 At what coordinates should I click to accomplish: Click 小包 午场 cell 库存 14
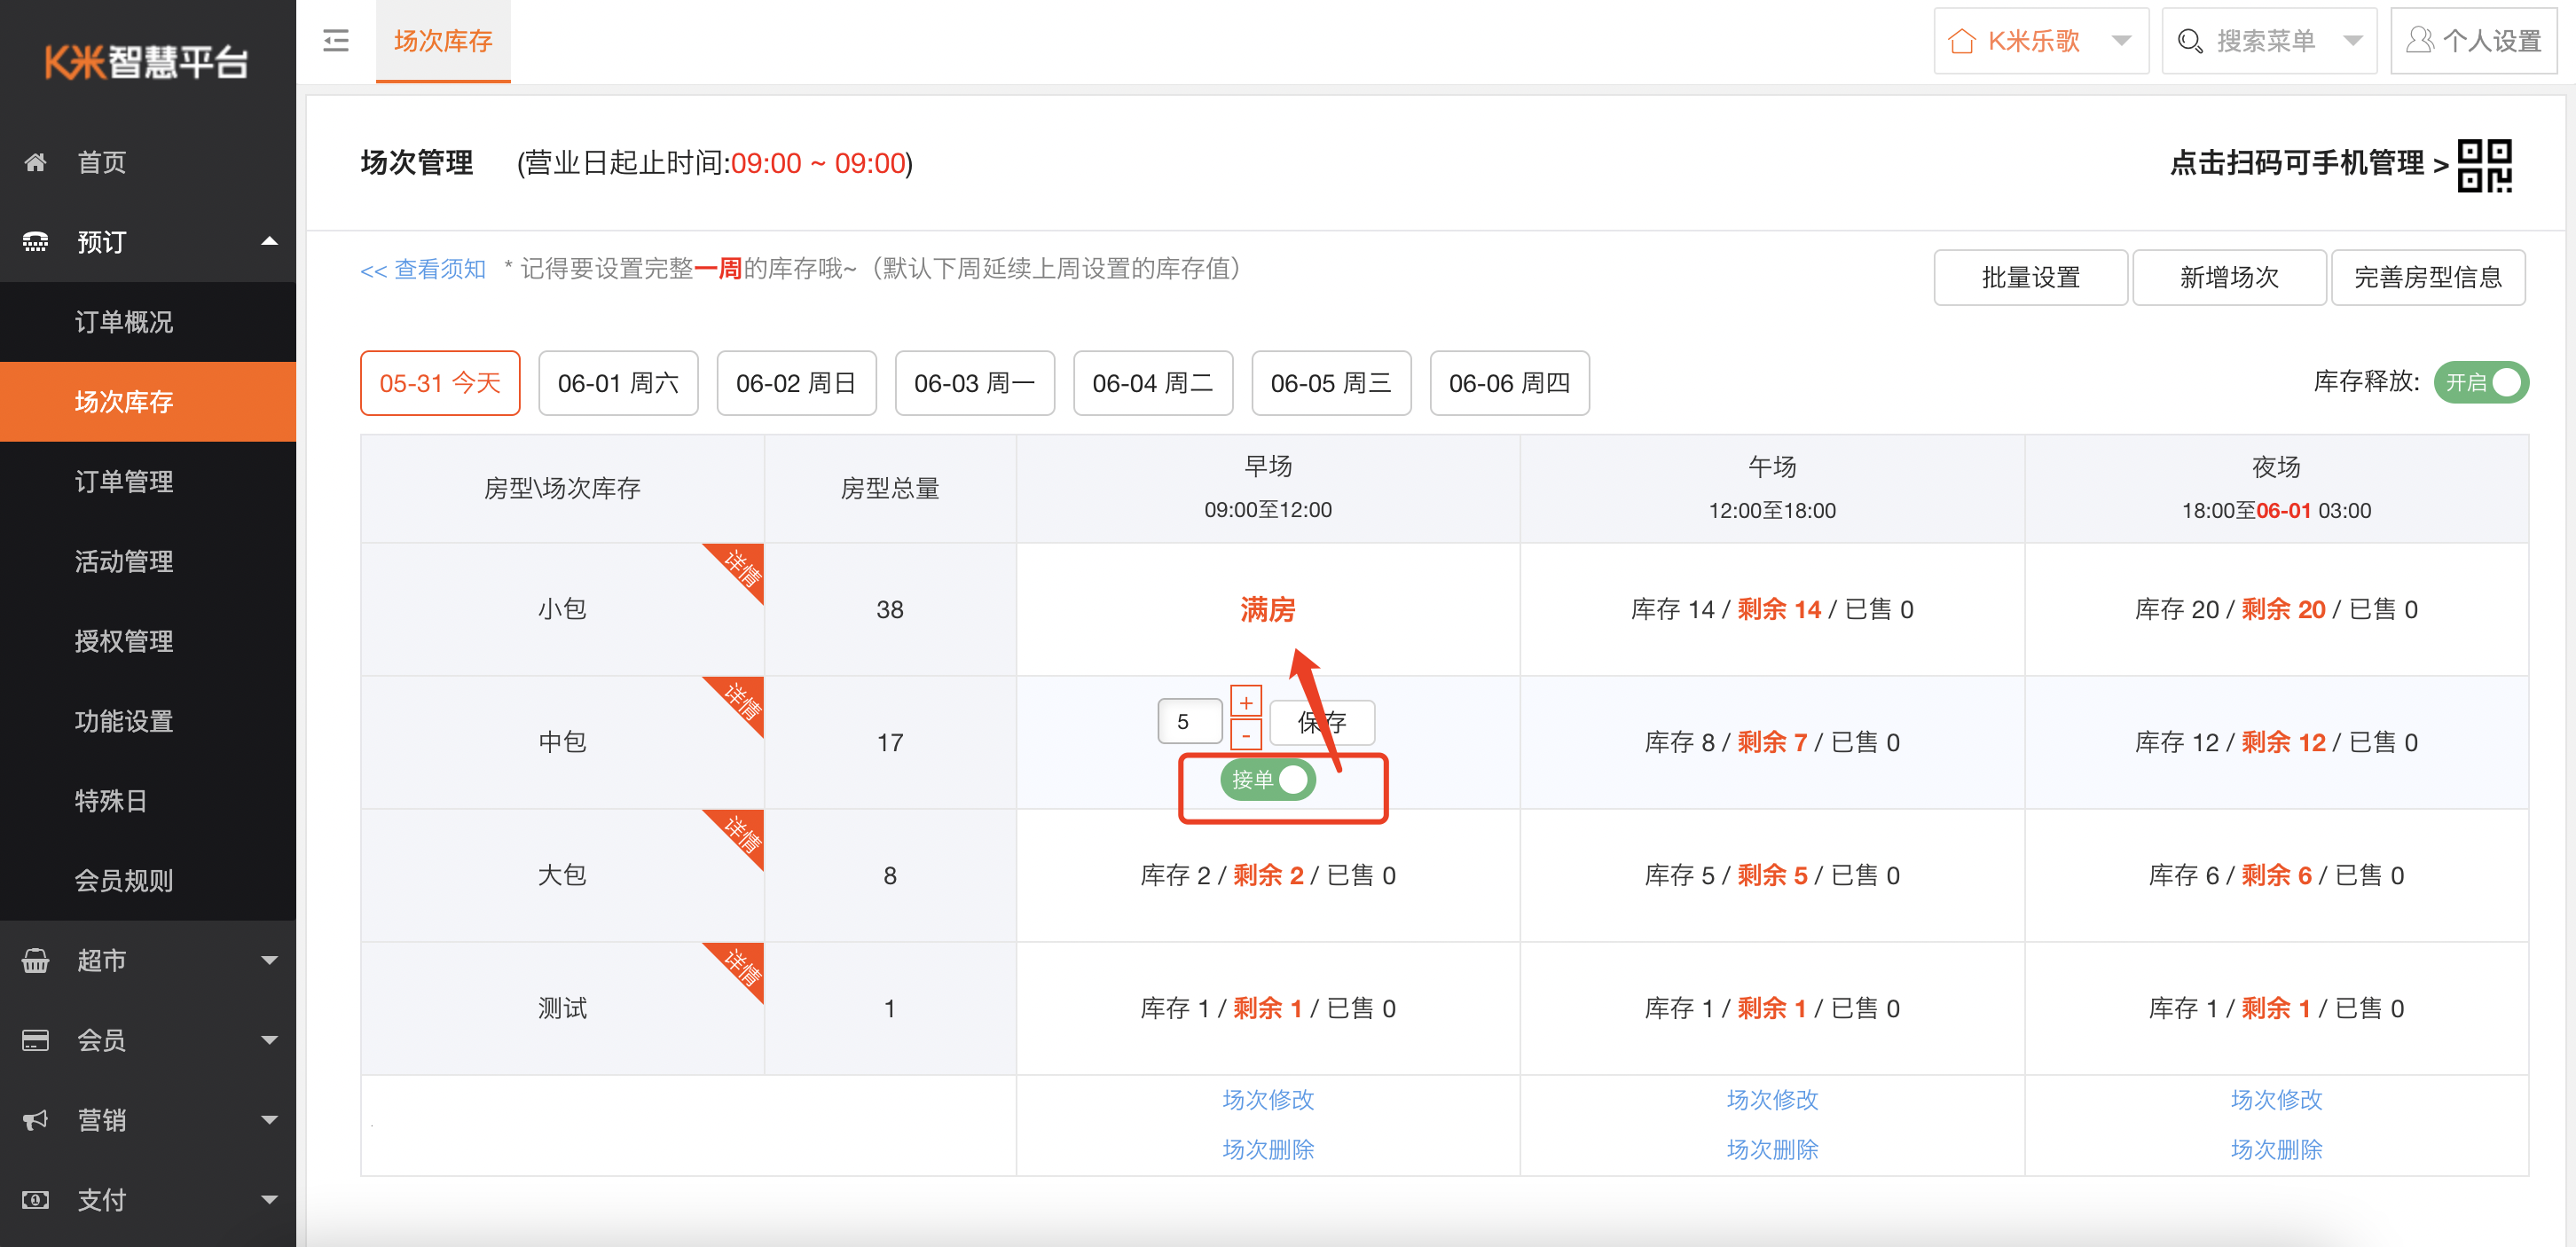click(1772, 609)
